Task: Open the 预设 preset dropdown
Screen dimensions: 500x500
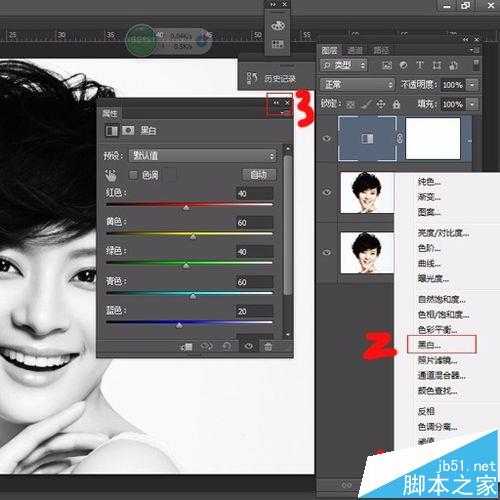Action: point(202,155)
